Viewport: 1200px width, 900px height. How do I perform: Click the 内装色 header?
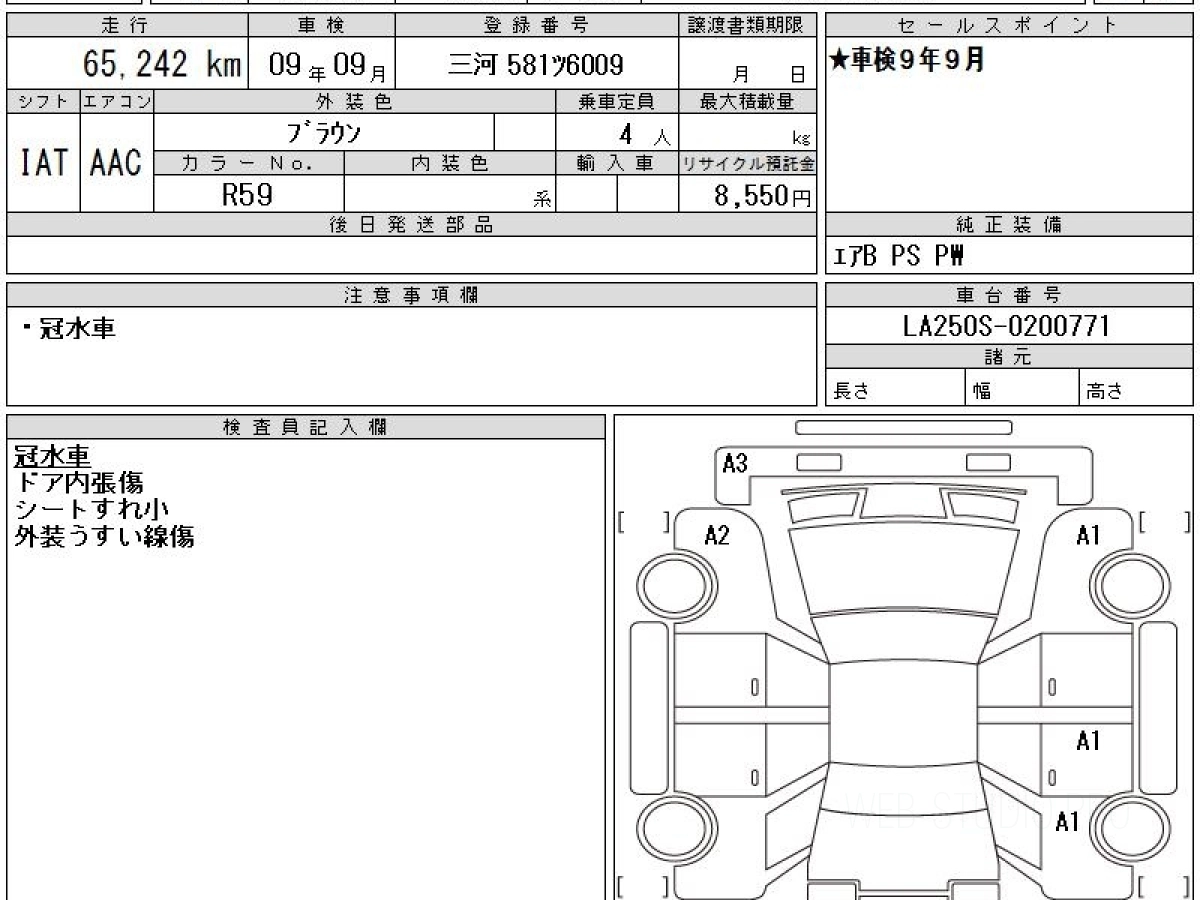[450, 164]
